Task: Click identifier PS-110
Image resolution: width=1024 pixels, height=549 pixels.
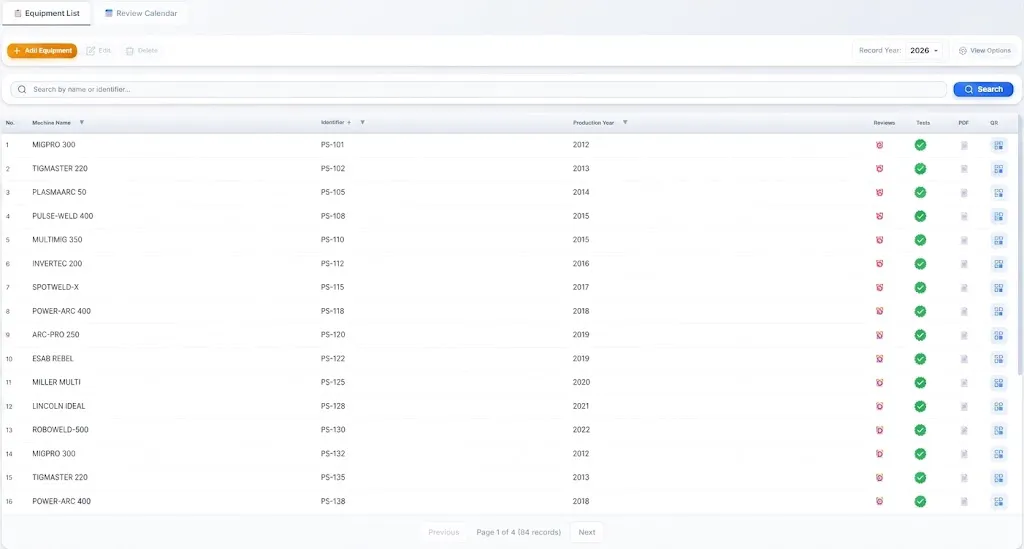Action: tap(332, 240)
